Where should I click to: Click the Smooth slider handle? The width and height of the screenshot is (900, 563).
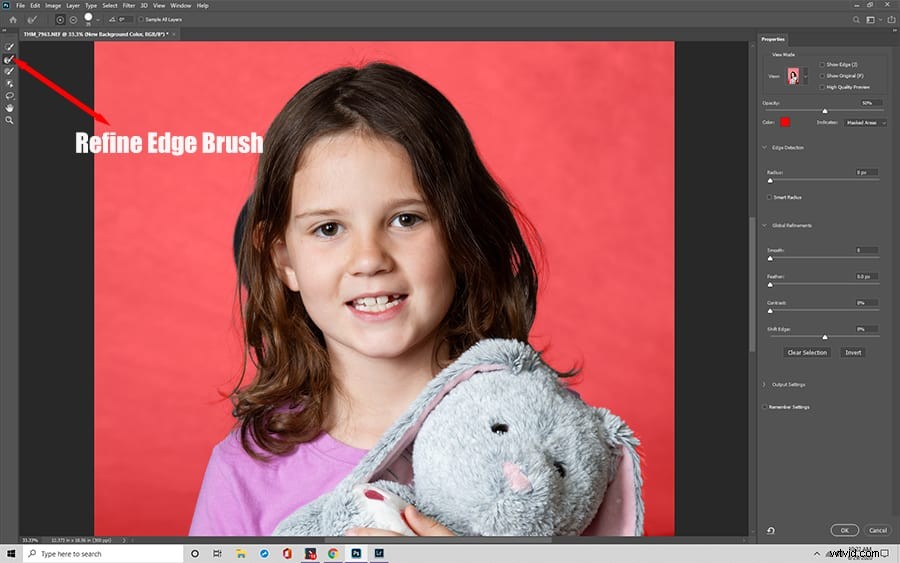770,258
